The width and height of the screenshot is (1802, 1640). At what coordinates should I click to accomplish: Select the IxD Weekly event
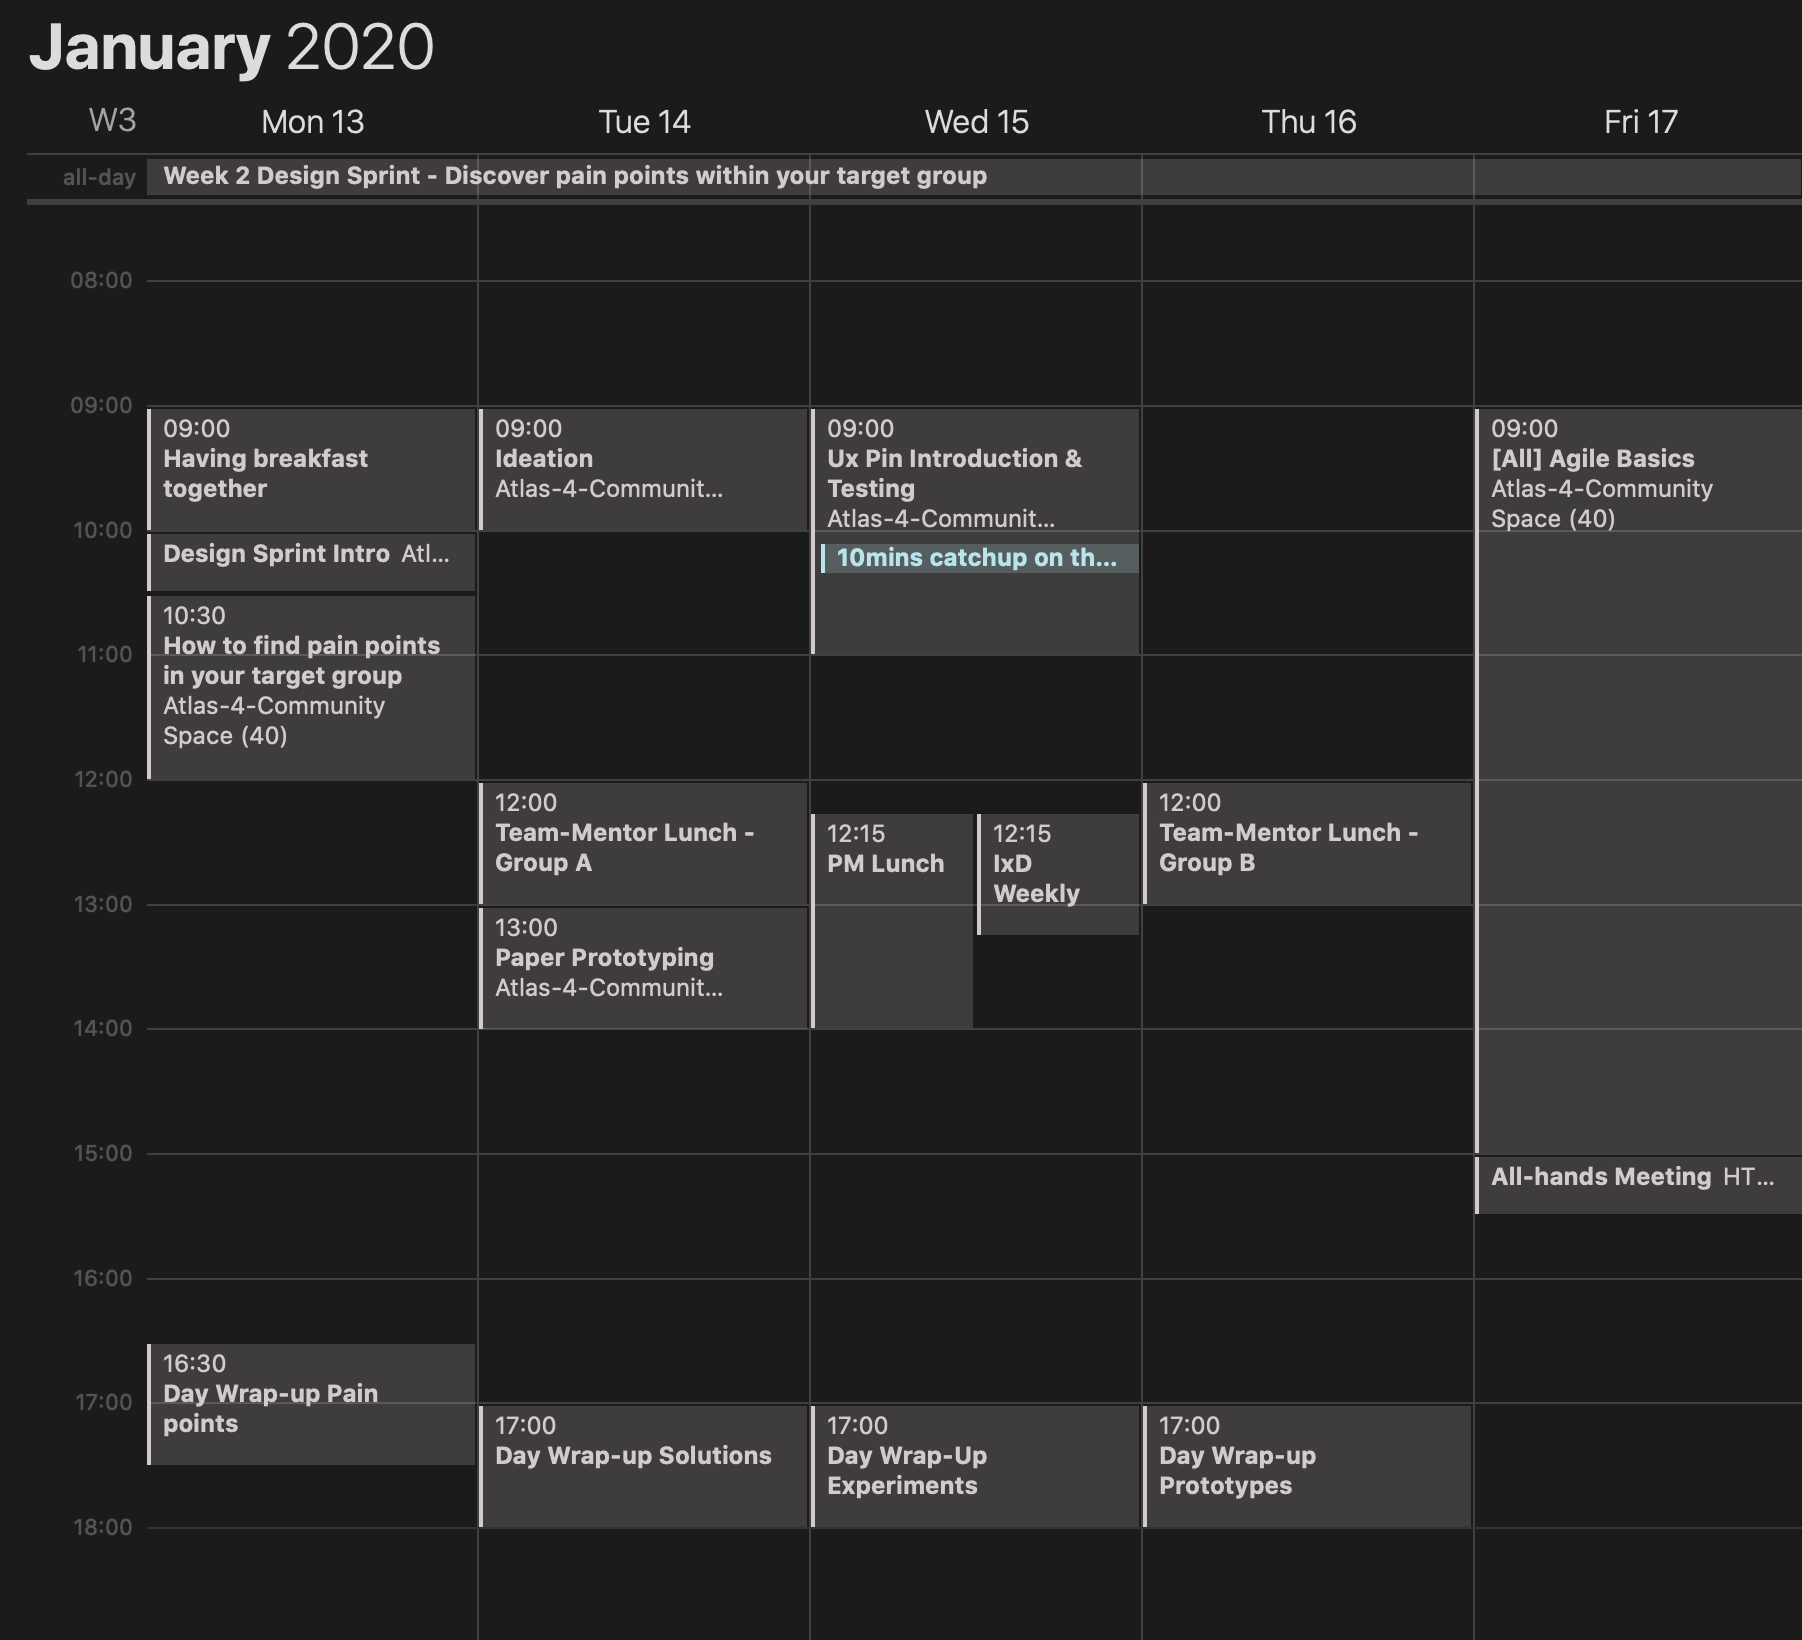[1058, 874]
